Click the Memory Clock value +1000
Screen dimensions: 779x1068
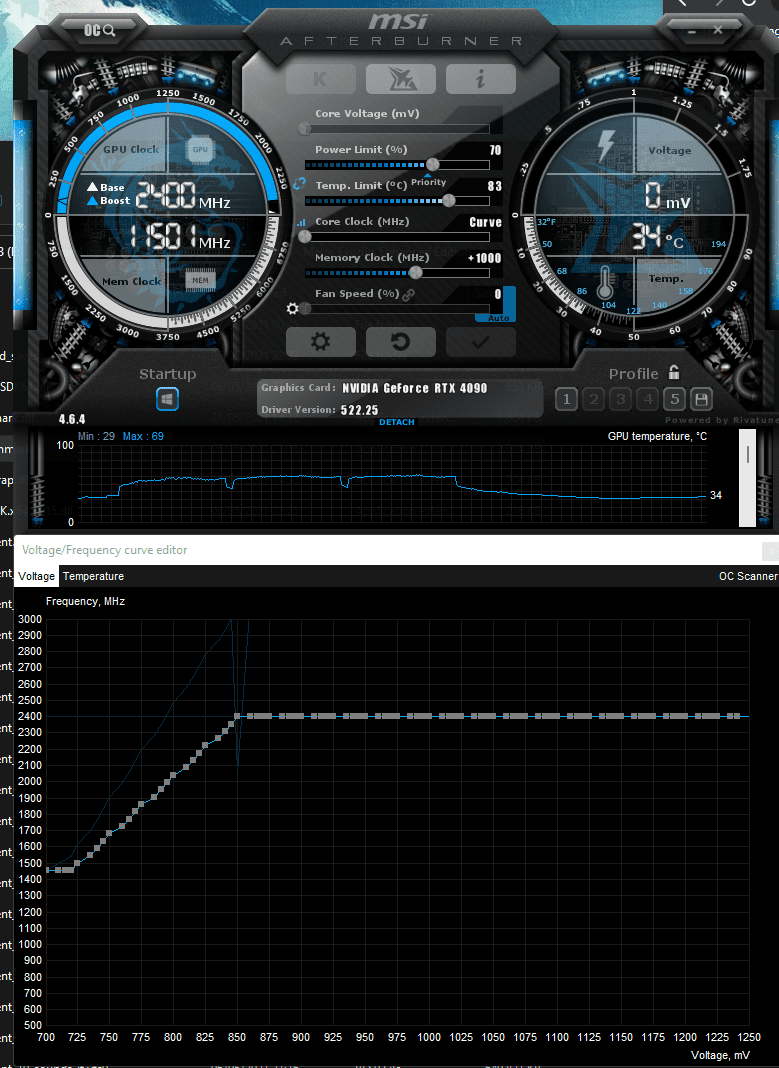coord(485,258)
